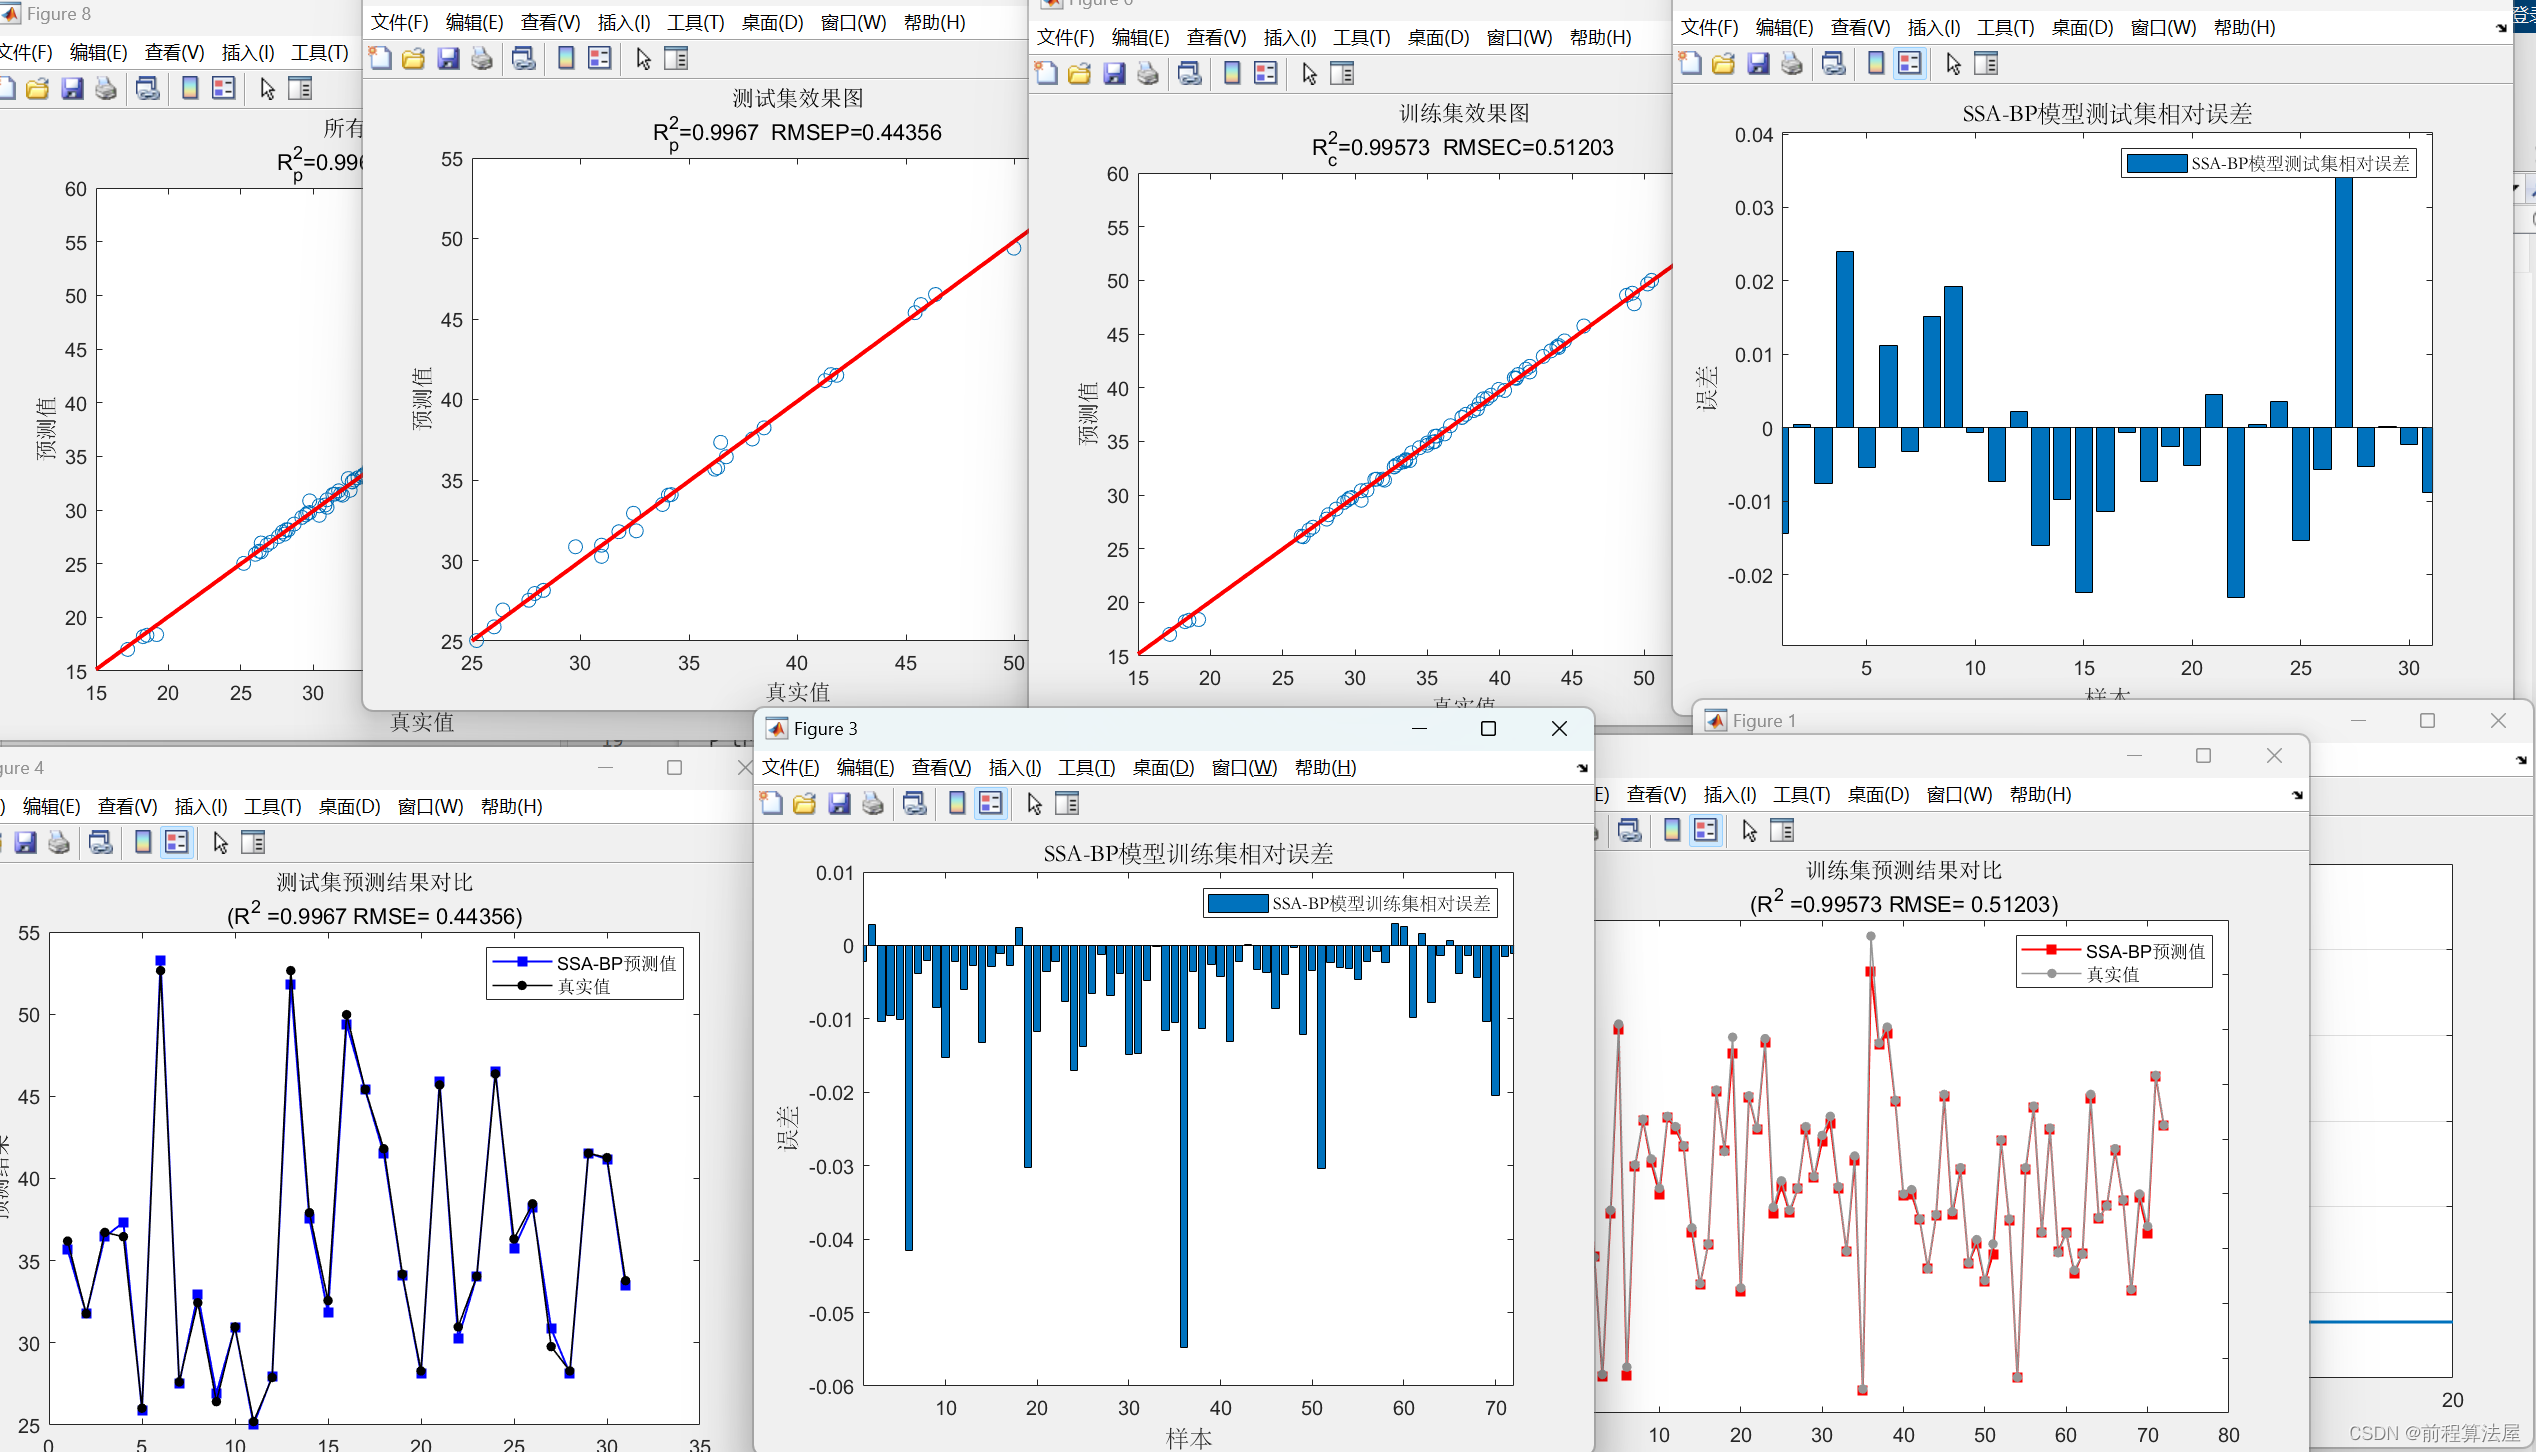Click Link Plot icon in SSA-BP模型测试集相对误差 window
The image size is (2536, 1452).
pyautogui.click(x=1834, y=64)
